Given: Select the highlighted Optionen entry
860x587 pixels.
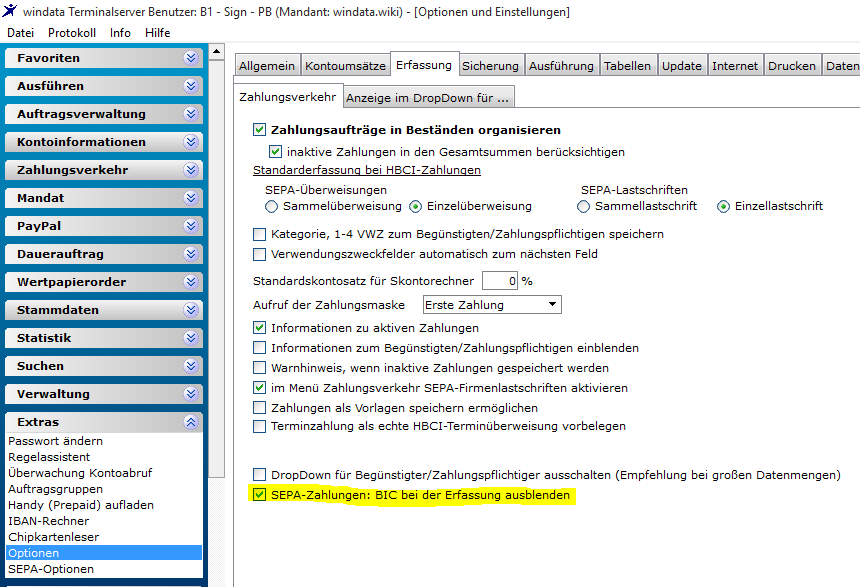Looking at the screenshot, I should coord(104,552).
